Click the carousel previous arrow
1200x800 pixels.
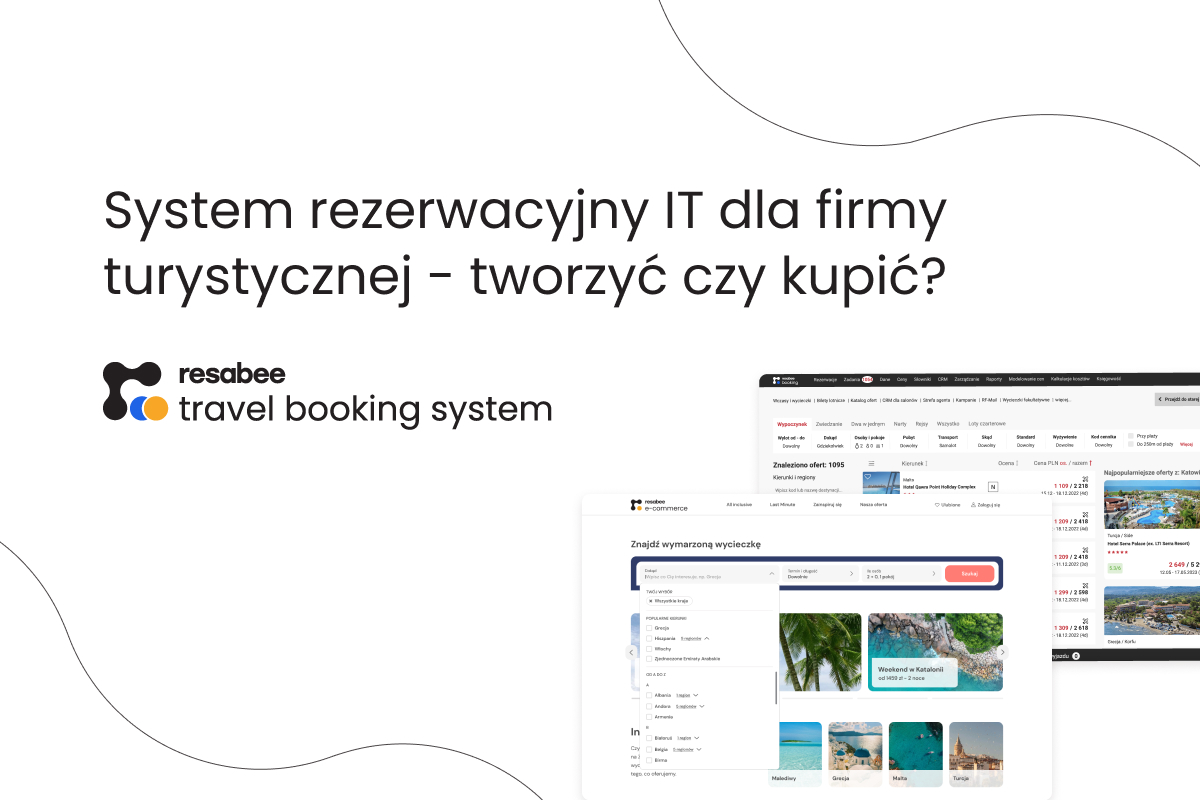tap(631, 652)
